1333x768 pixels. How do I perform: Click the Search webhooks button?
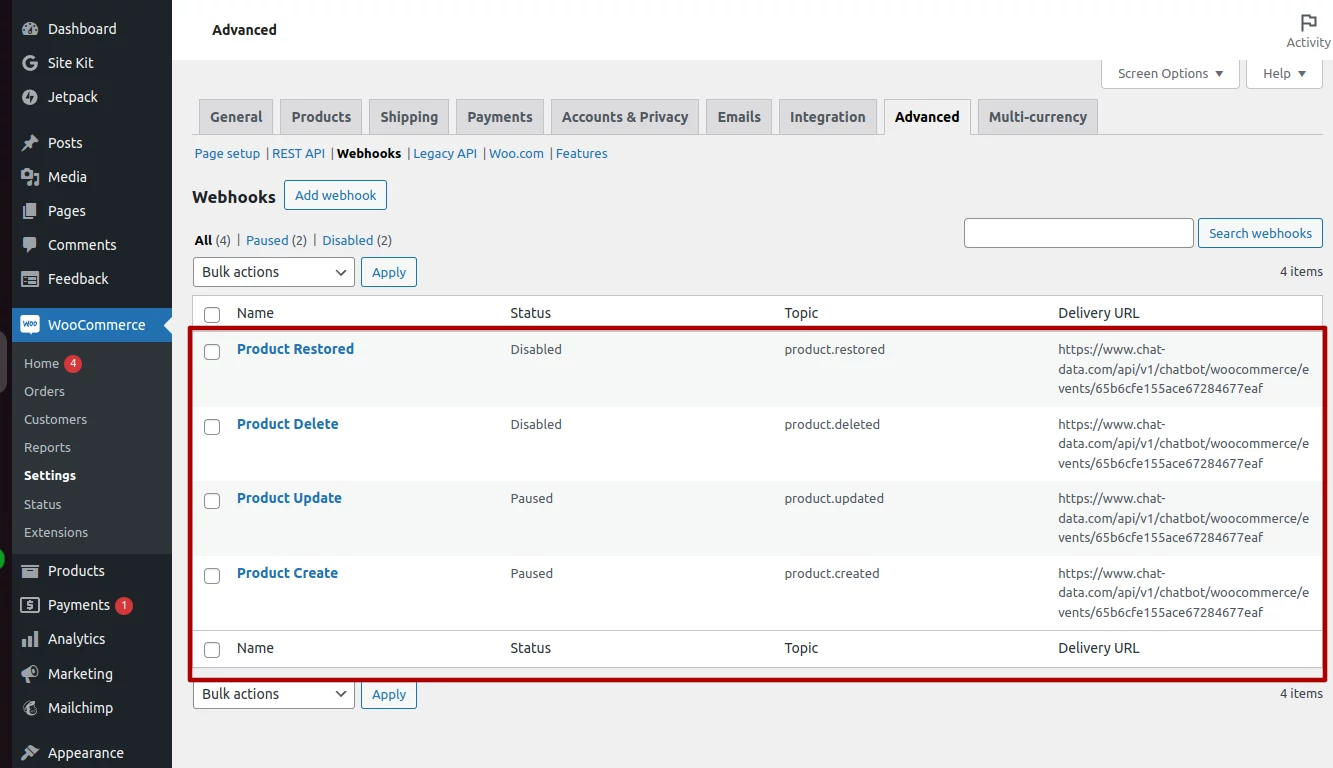1260,233
